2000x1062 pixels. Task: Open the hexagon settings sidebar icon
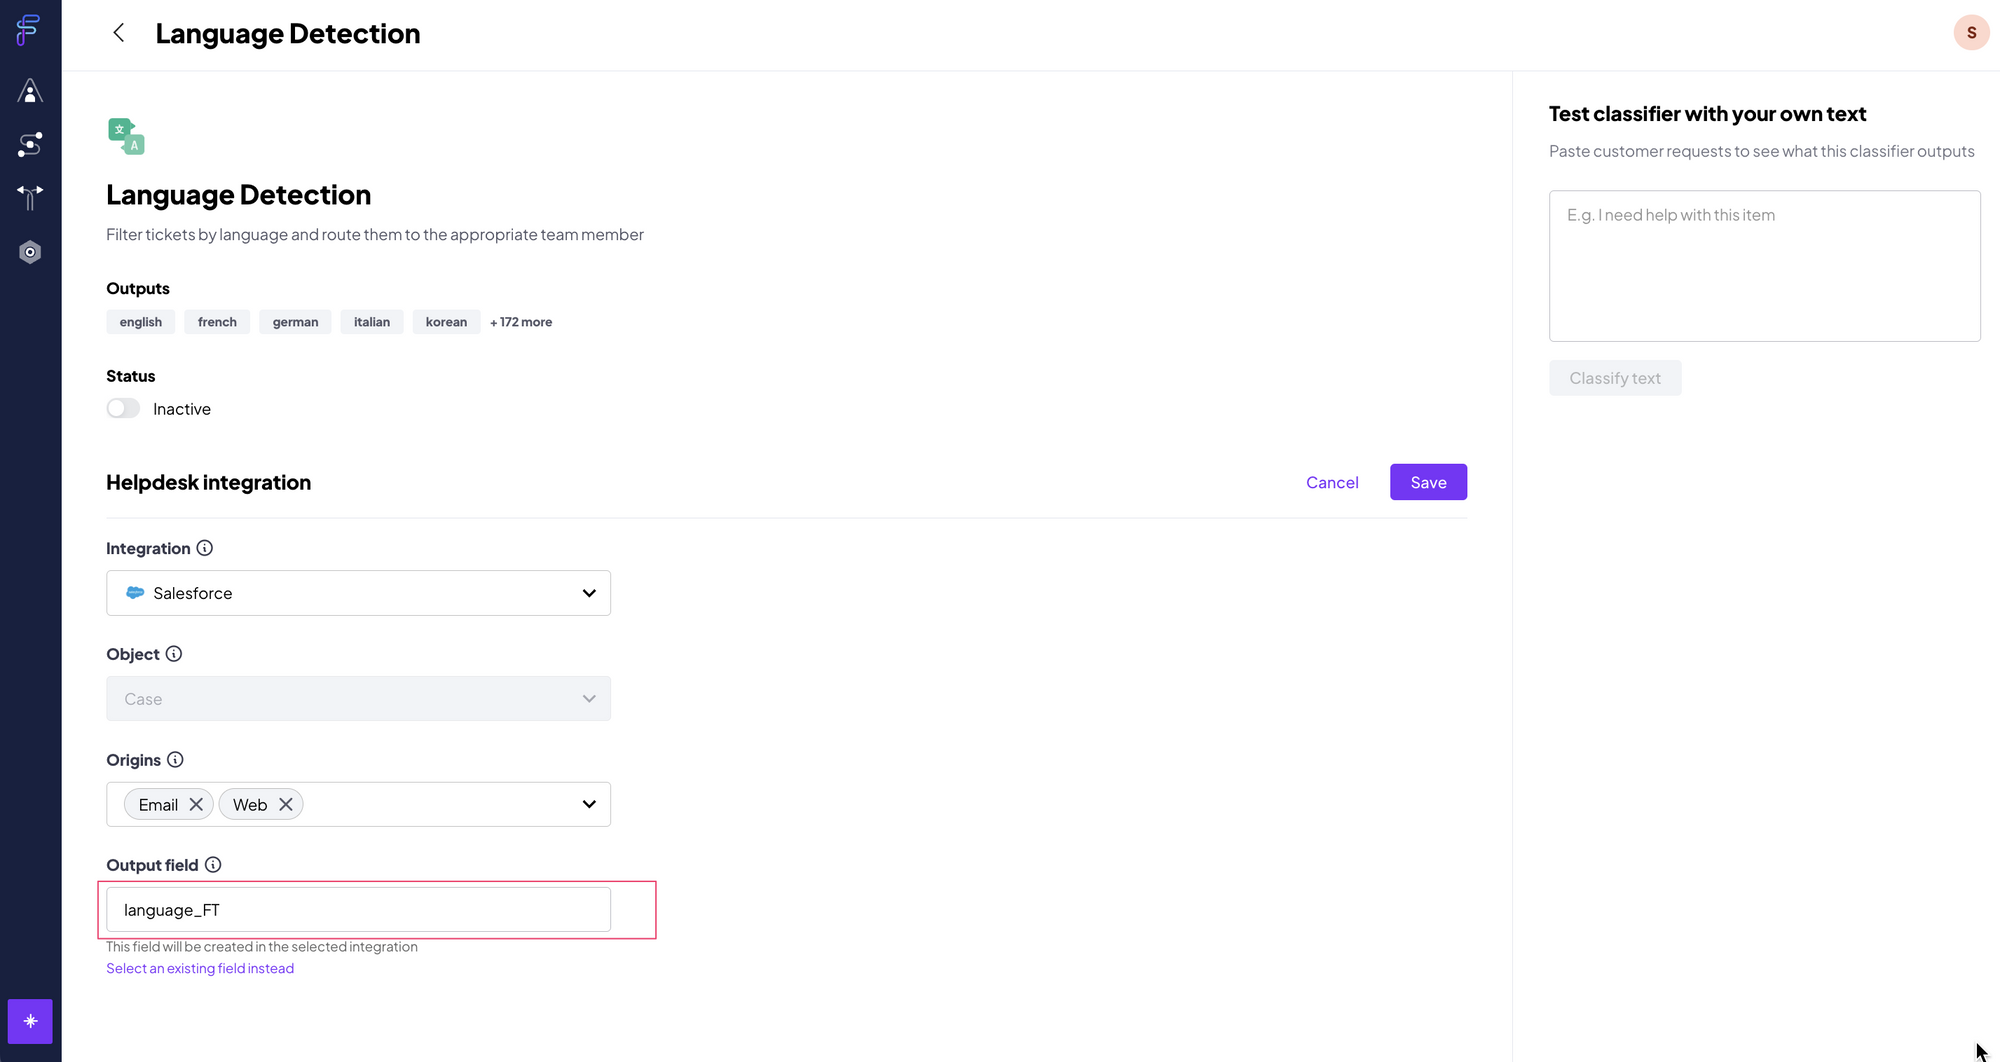point(30,252)
